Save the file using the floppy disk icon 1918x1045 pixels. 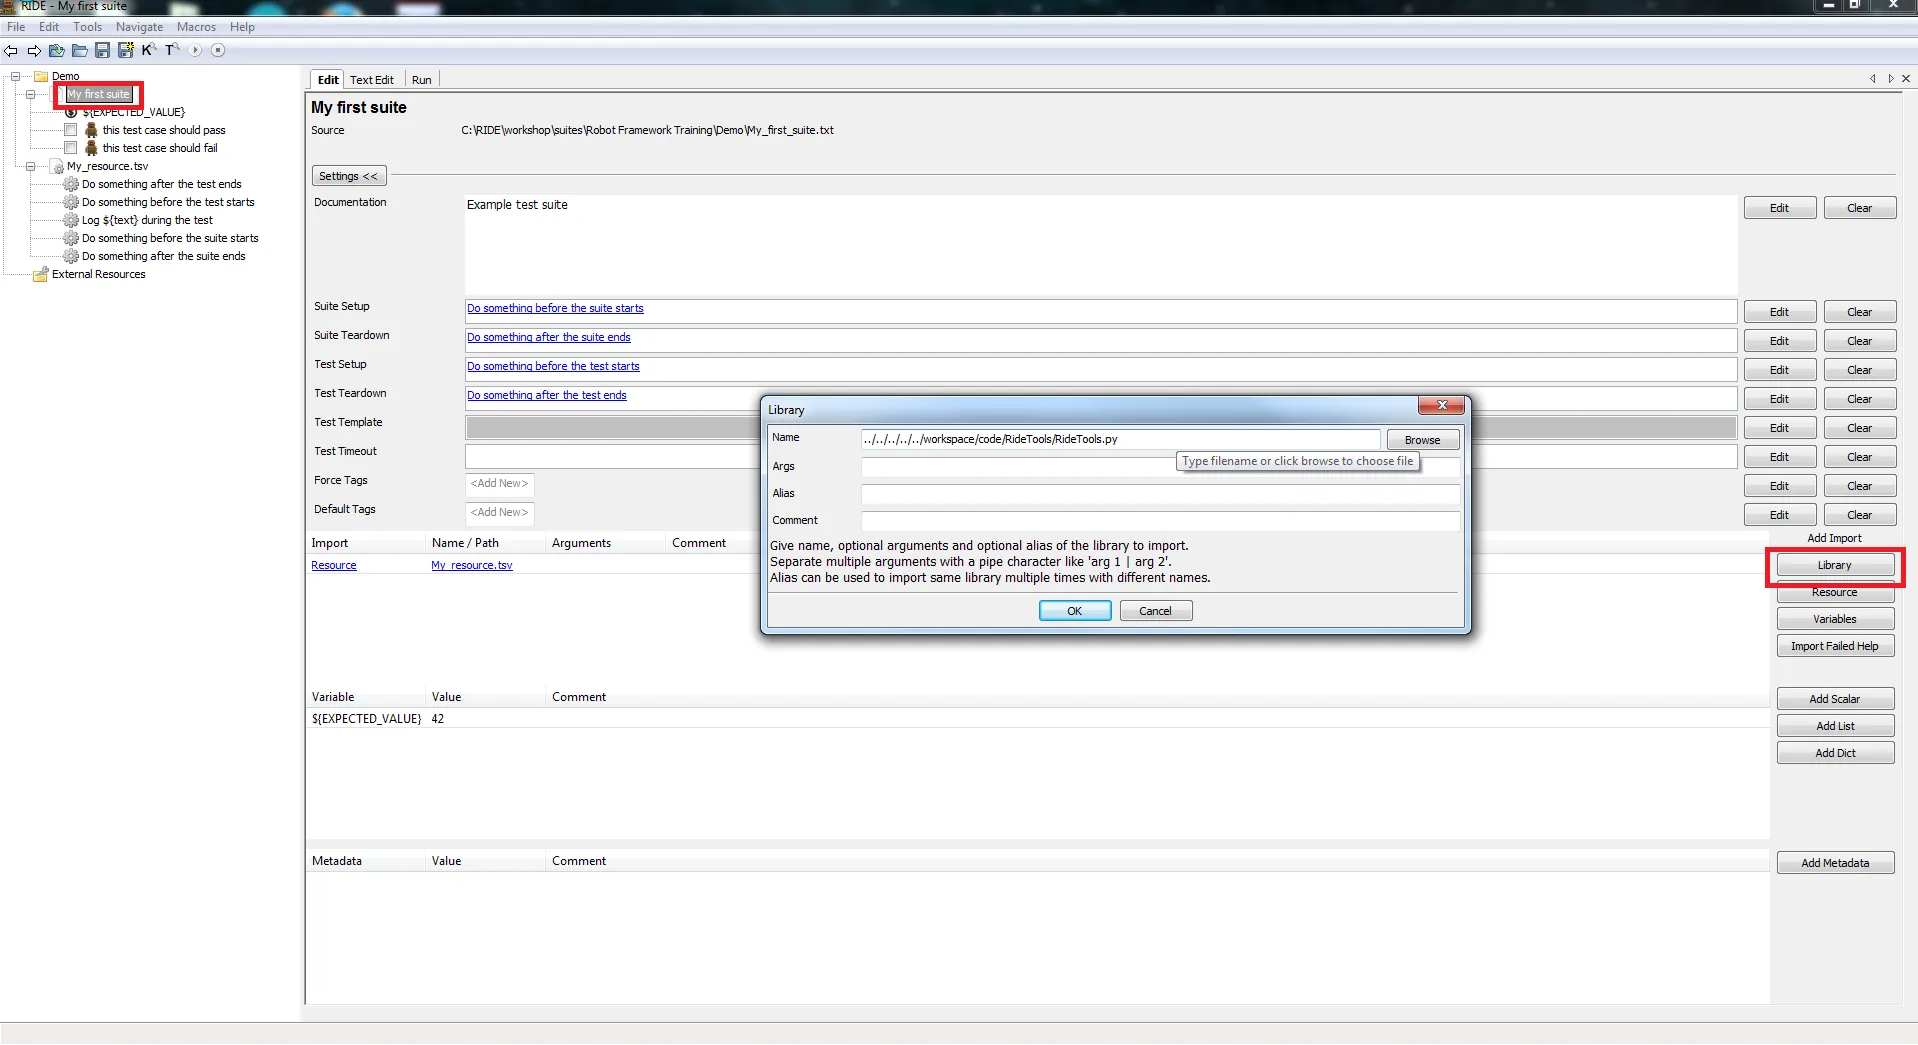click(x=103, y=50)
